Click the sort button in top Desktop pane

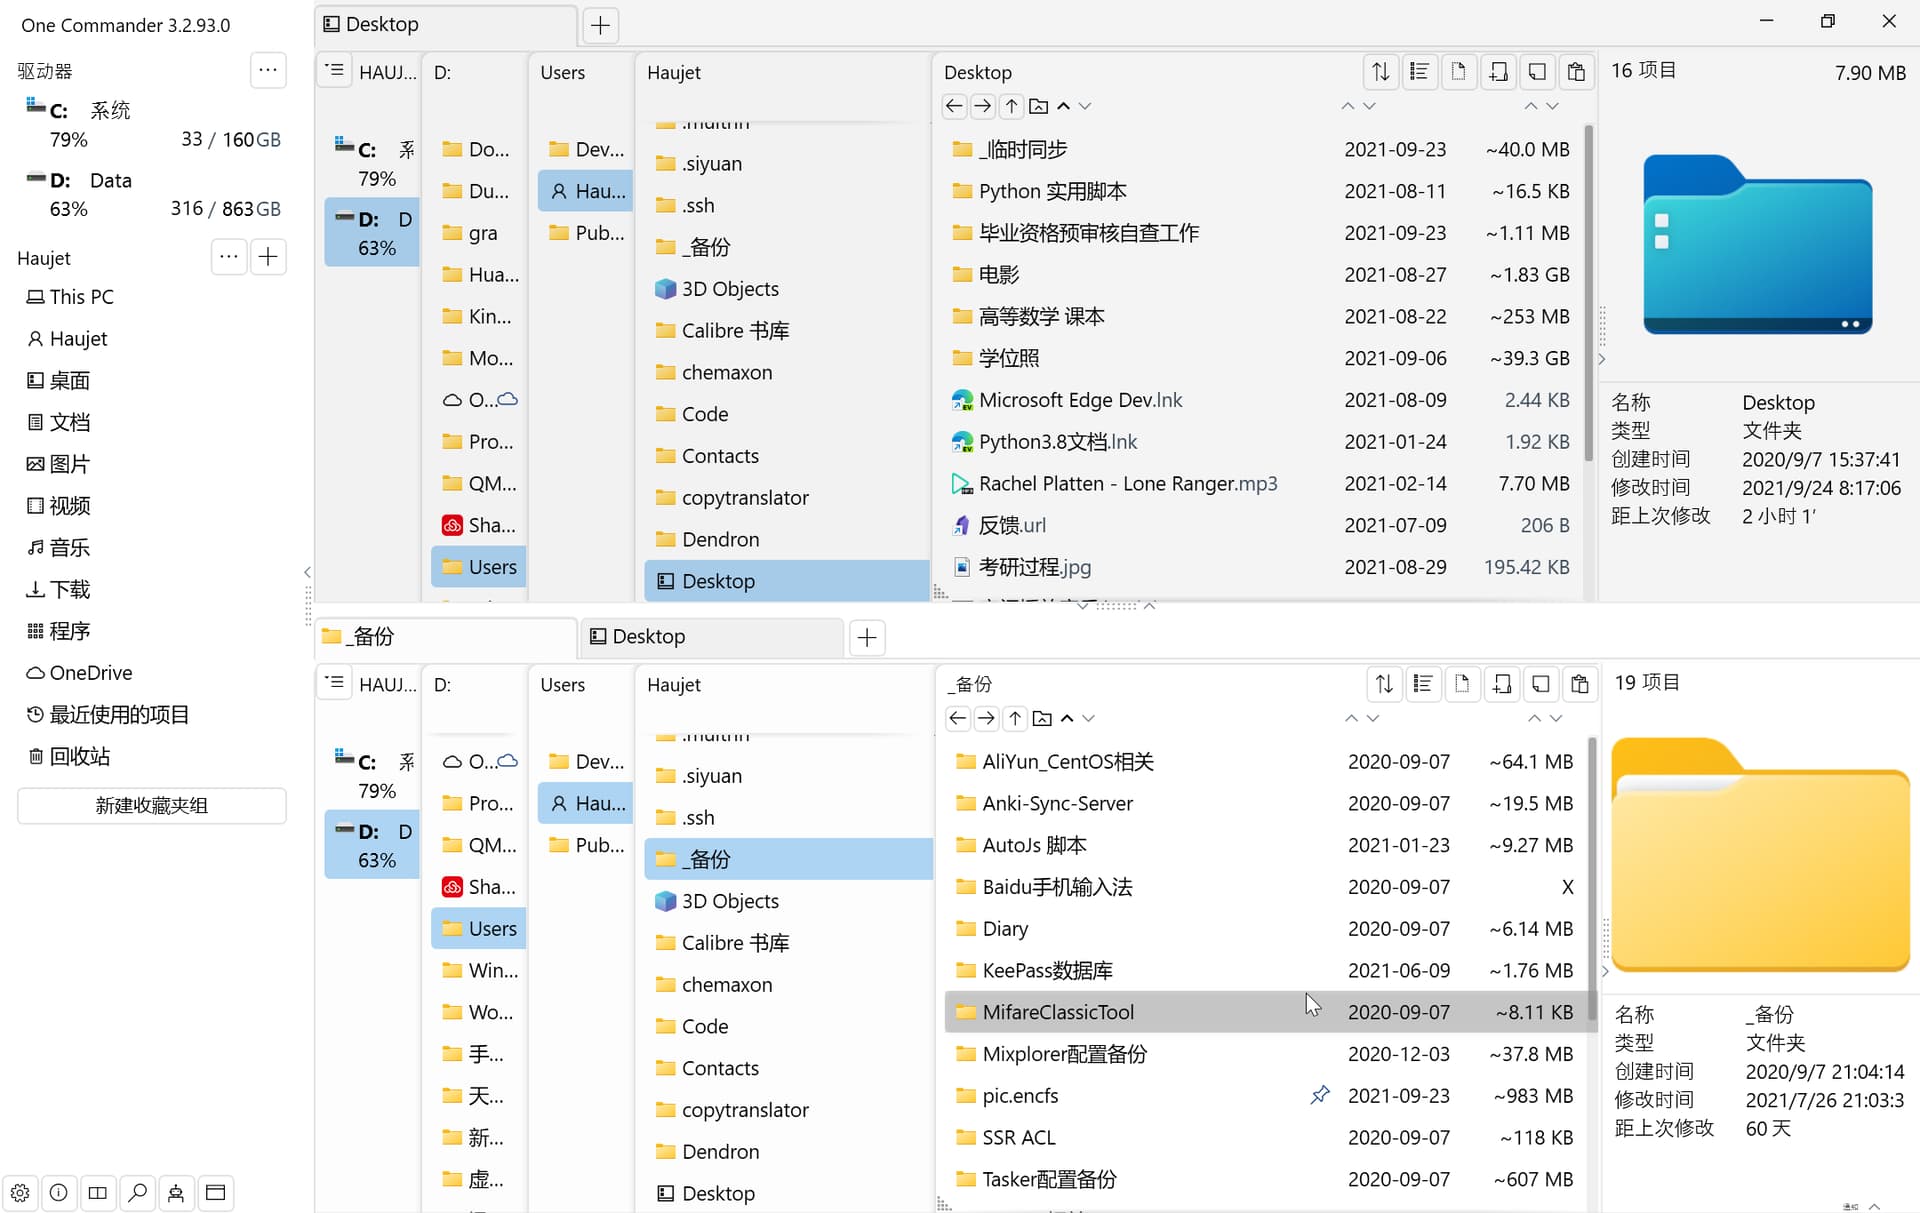point(1380,72)
